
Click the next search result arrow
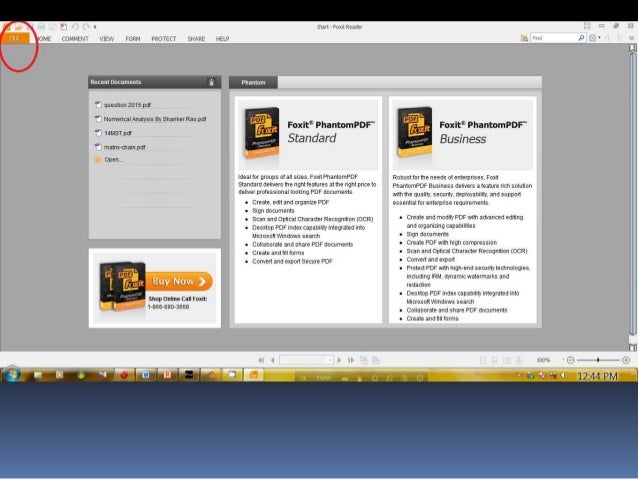tap(620, 38)
